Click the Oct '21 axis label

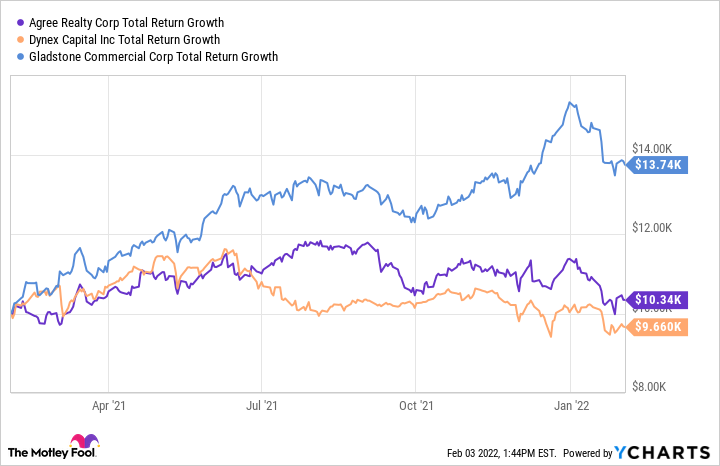coord(415,406)
